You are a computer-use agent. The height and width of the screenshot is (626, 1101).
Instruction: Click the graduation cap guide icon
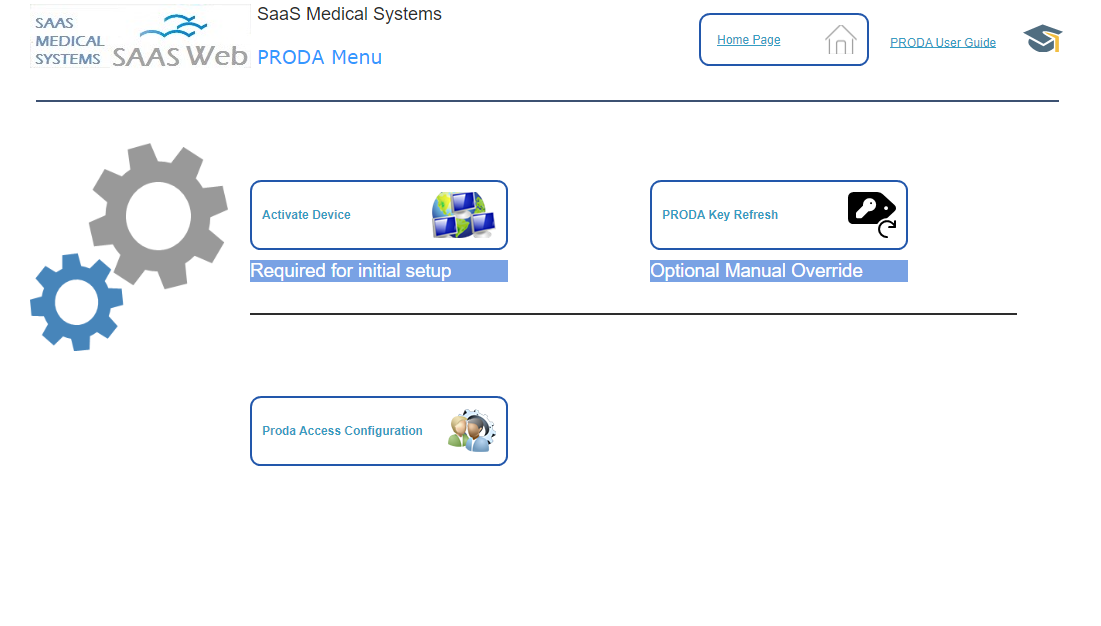point(1043,39)
